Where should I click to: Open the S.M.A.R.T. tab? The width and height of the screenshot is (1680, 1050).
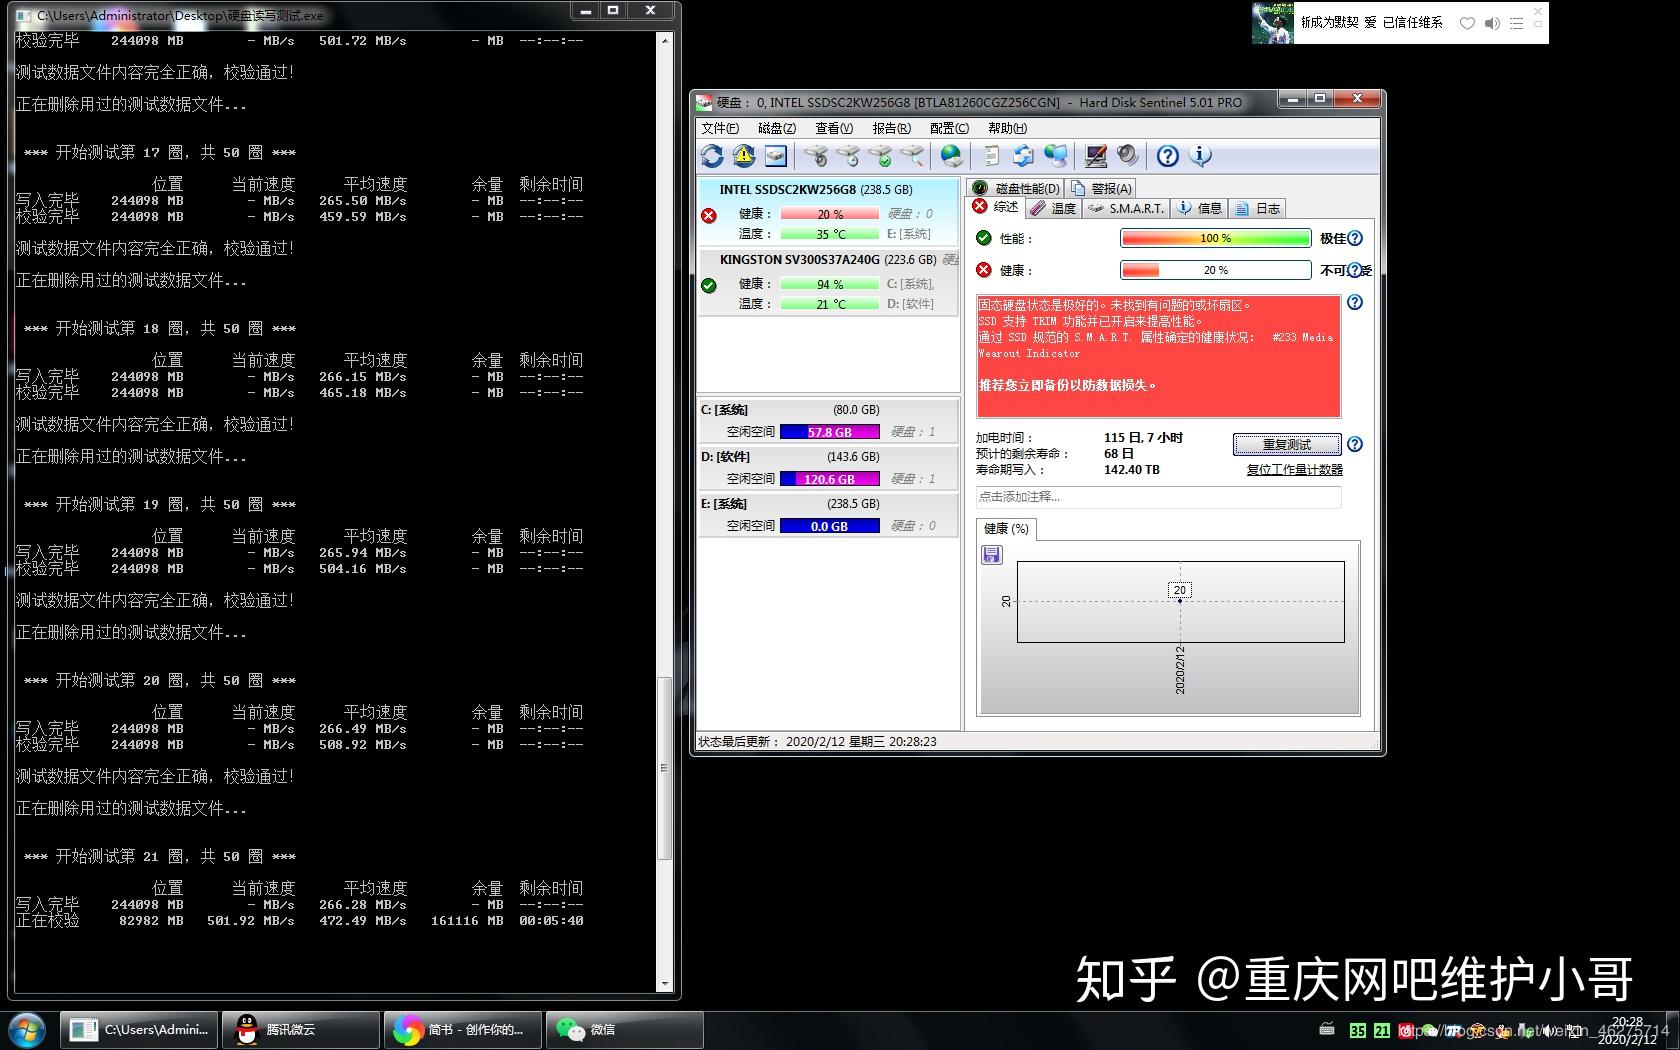point(1126,208)
